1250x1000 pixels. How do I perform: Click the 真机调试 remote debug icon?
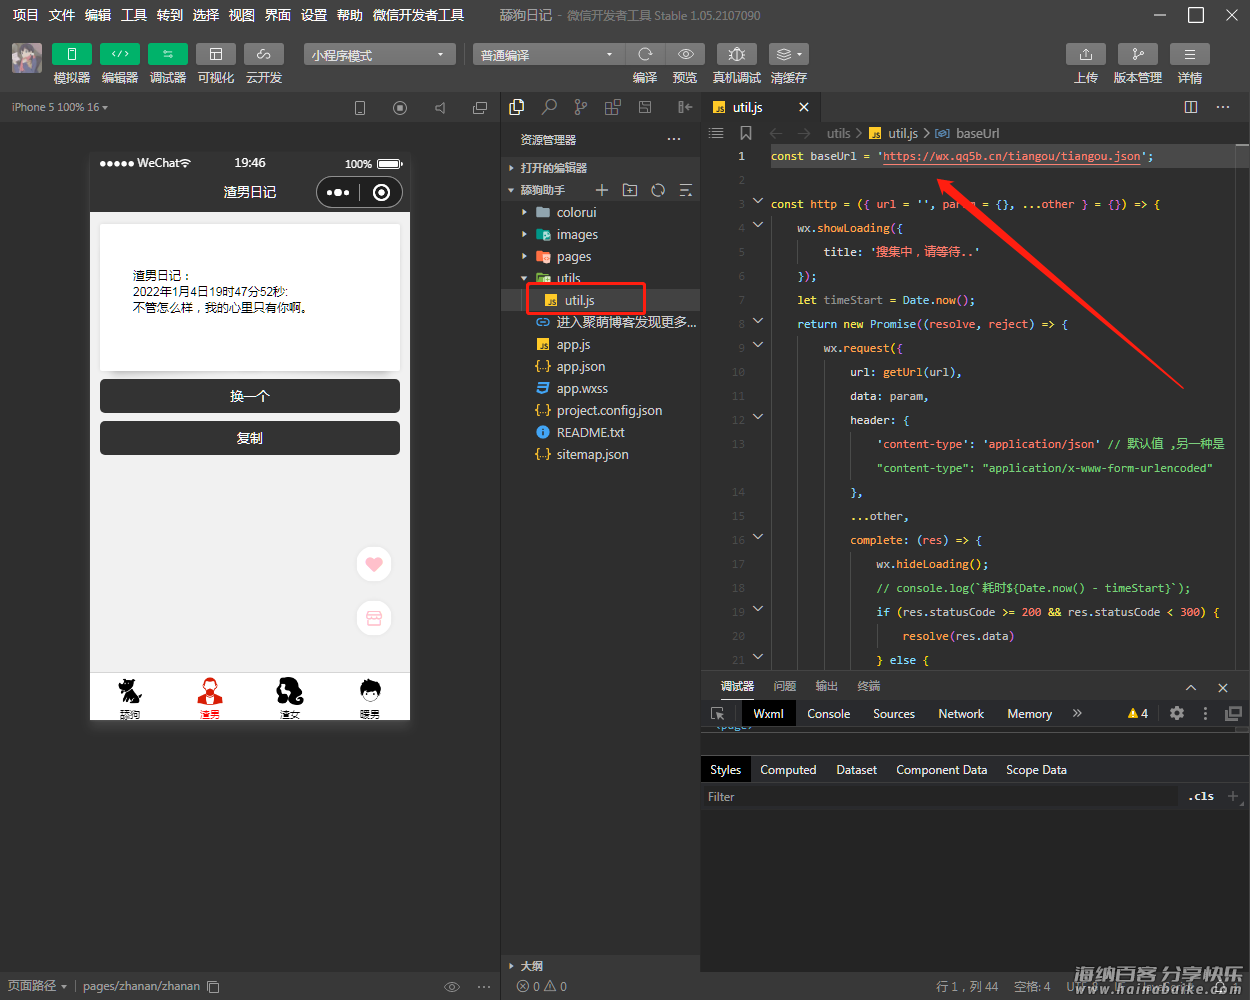737,54
